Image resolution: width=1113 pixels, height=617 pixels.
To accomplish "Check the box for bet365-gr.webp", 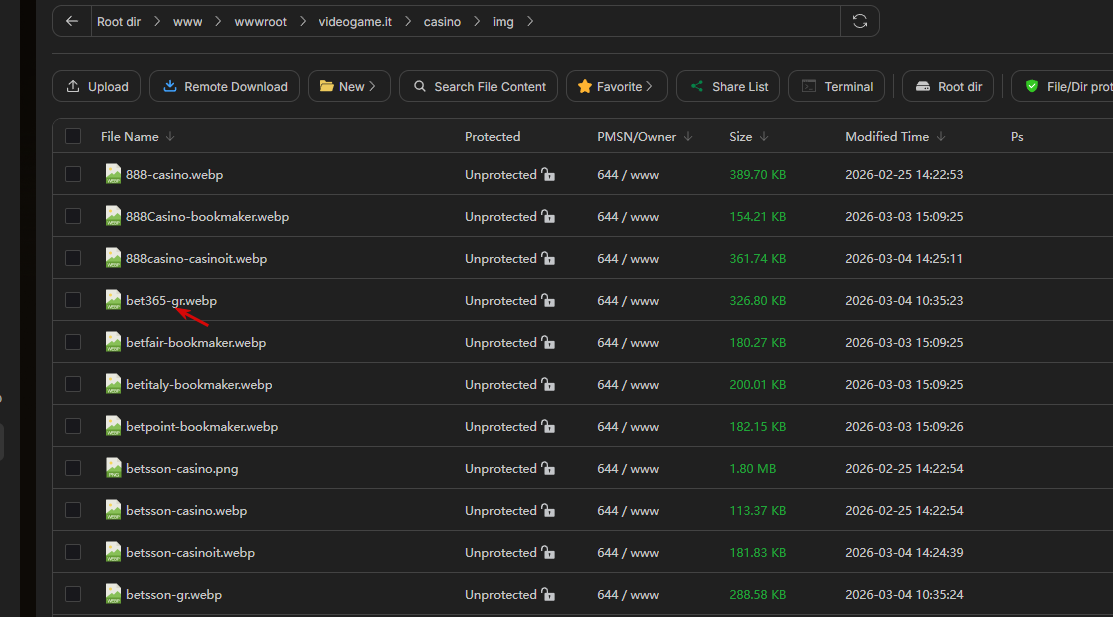I will click(x=73, y=300).
